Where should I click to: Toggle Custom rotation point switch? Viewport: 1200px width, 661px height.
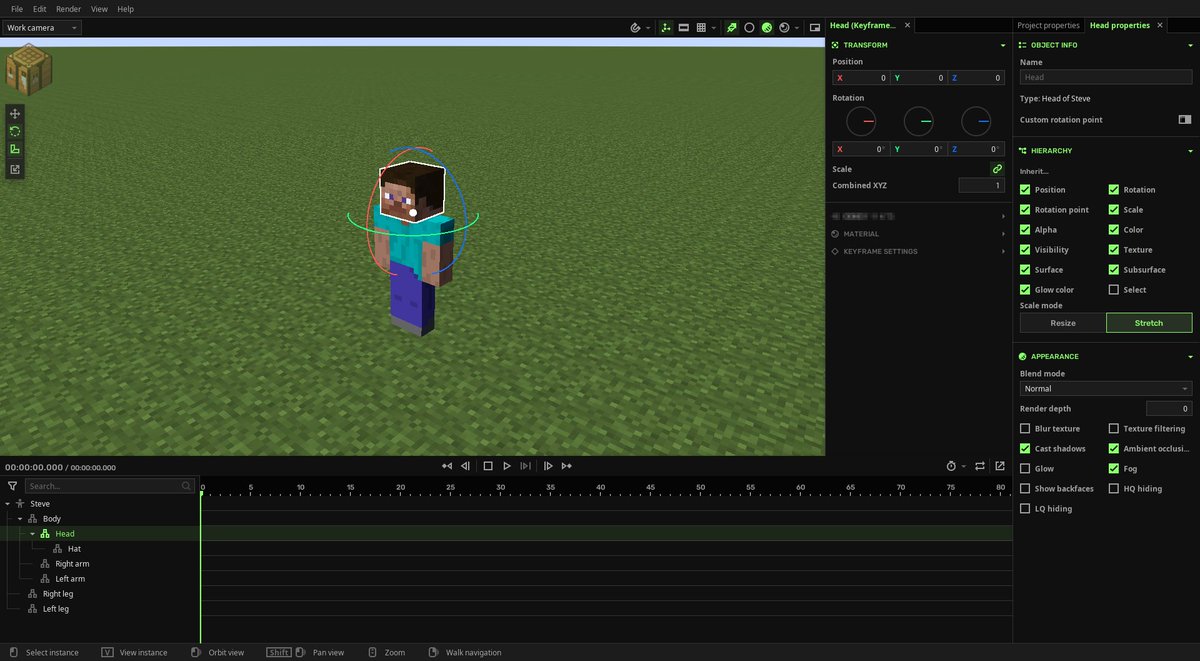pos(1184,120)
